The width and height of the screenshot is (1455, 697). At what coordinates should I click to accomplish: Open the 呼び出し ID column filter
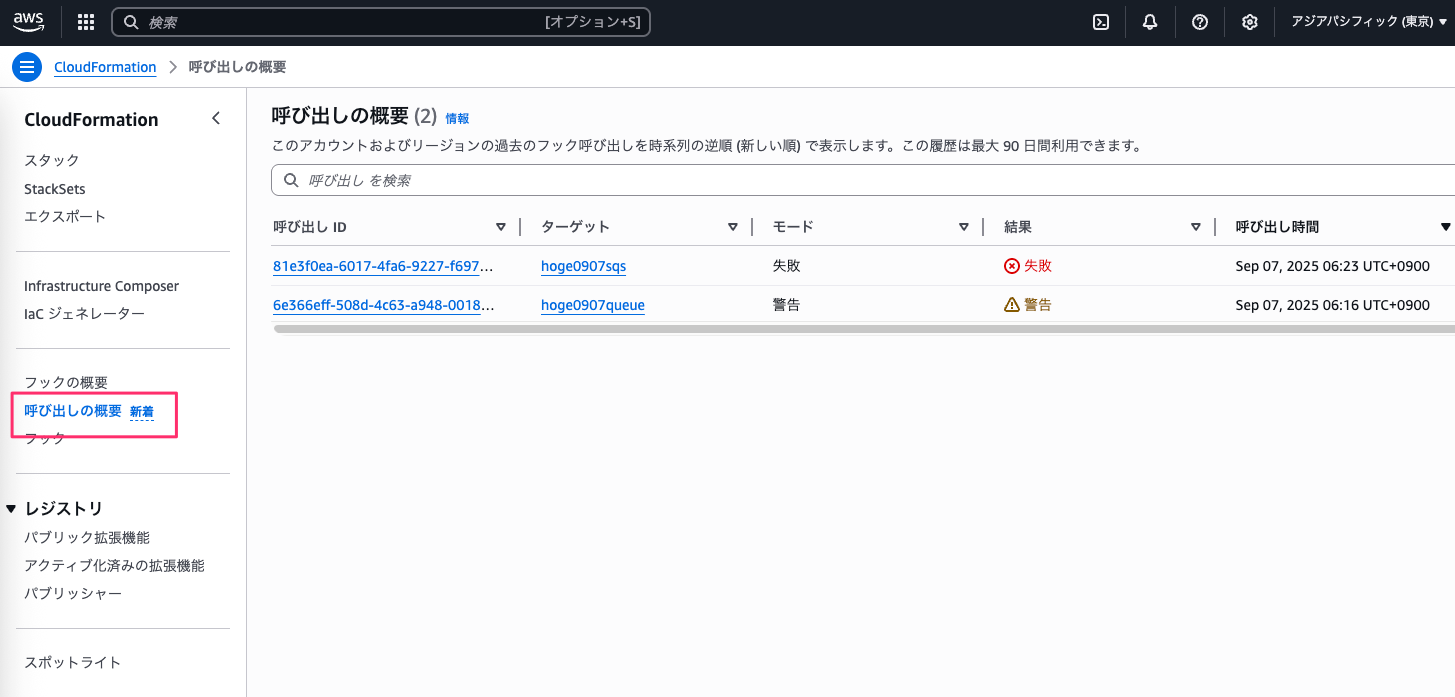(501, 226)
